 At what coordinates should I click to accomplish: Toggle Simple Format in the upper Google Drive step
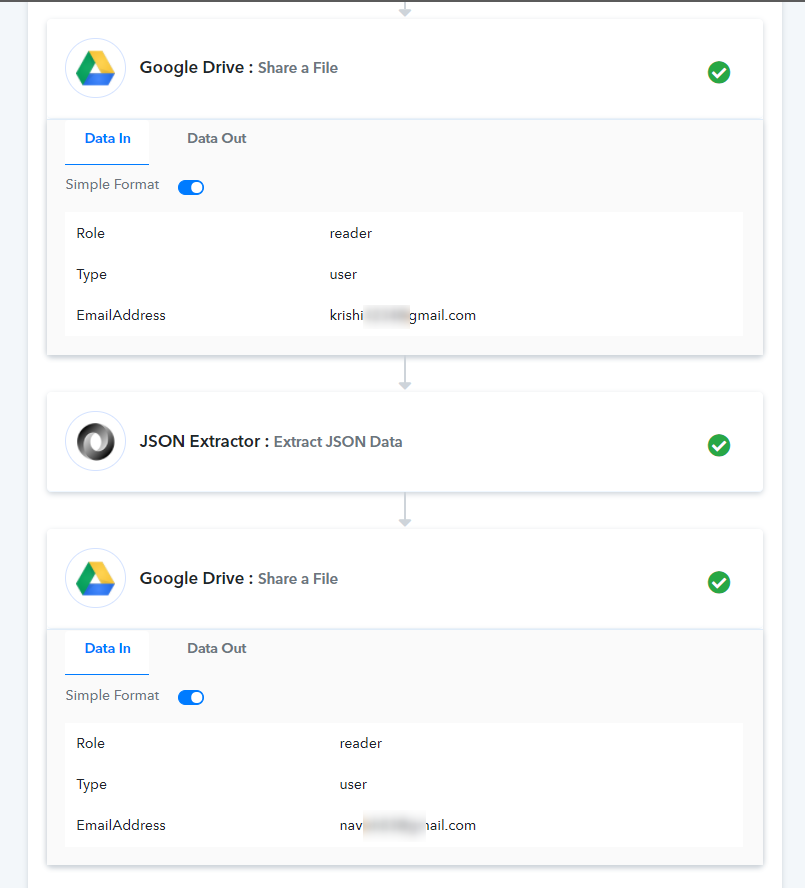[x=191, y=187]
